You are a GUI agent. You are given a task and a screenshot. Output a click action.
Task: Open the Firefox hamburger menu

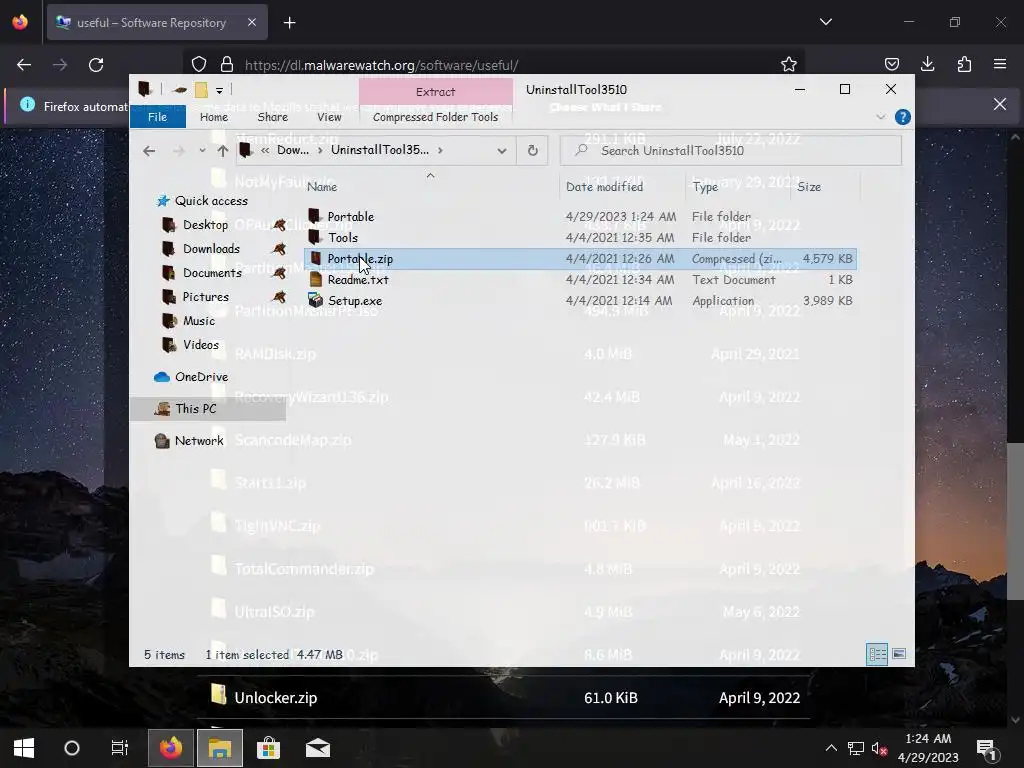[1000, 64]
